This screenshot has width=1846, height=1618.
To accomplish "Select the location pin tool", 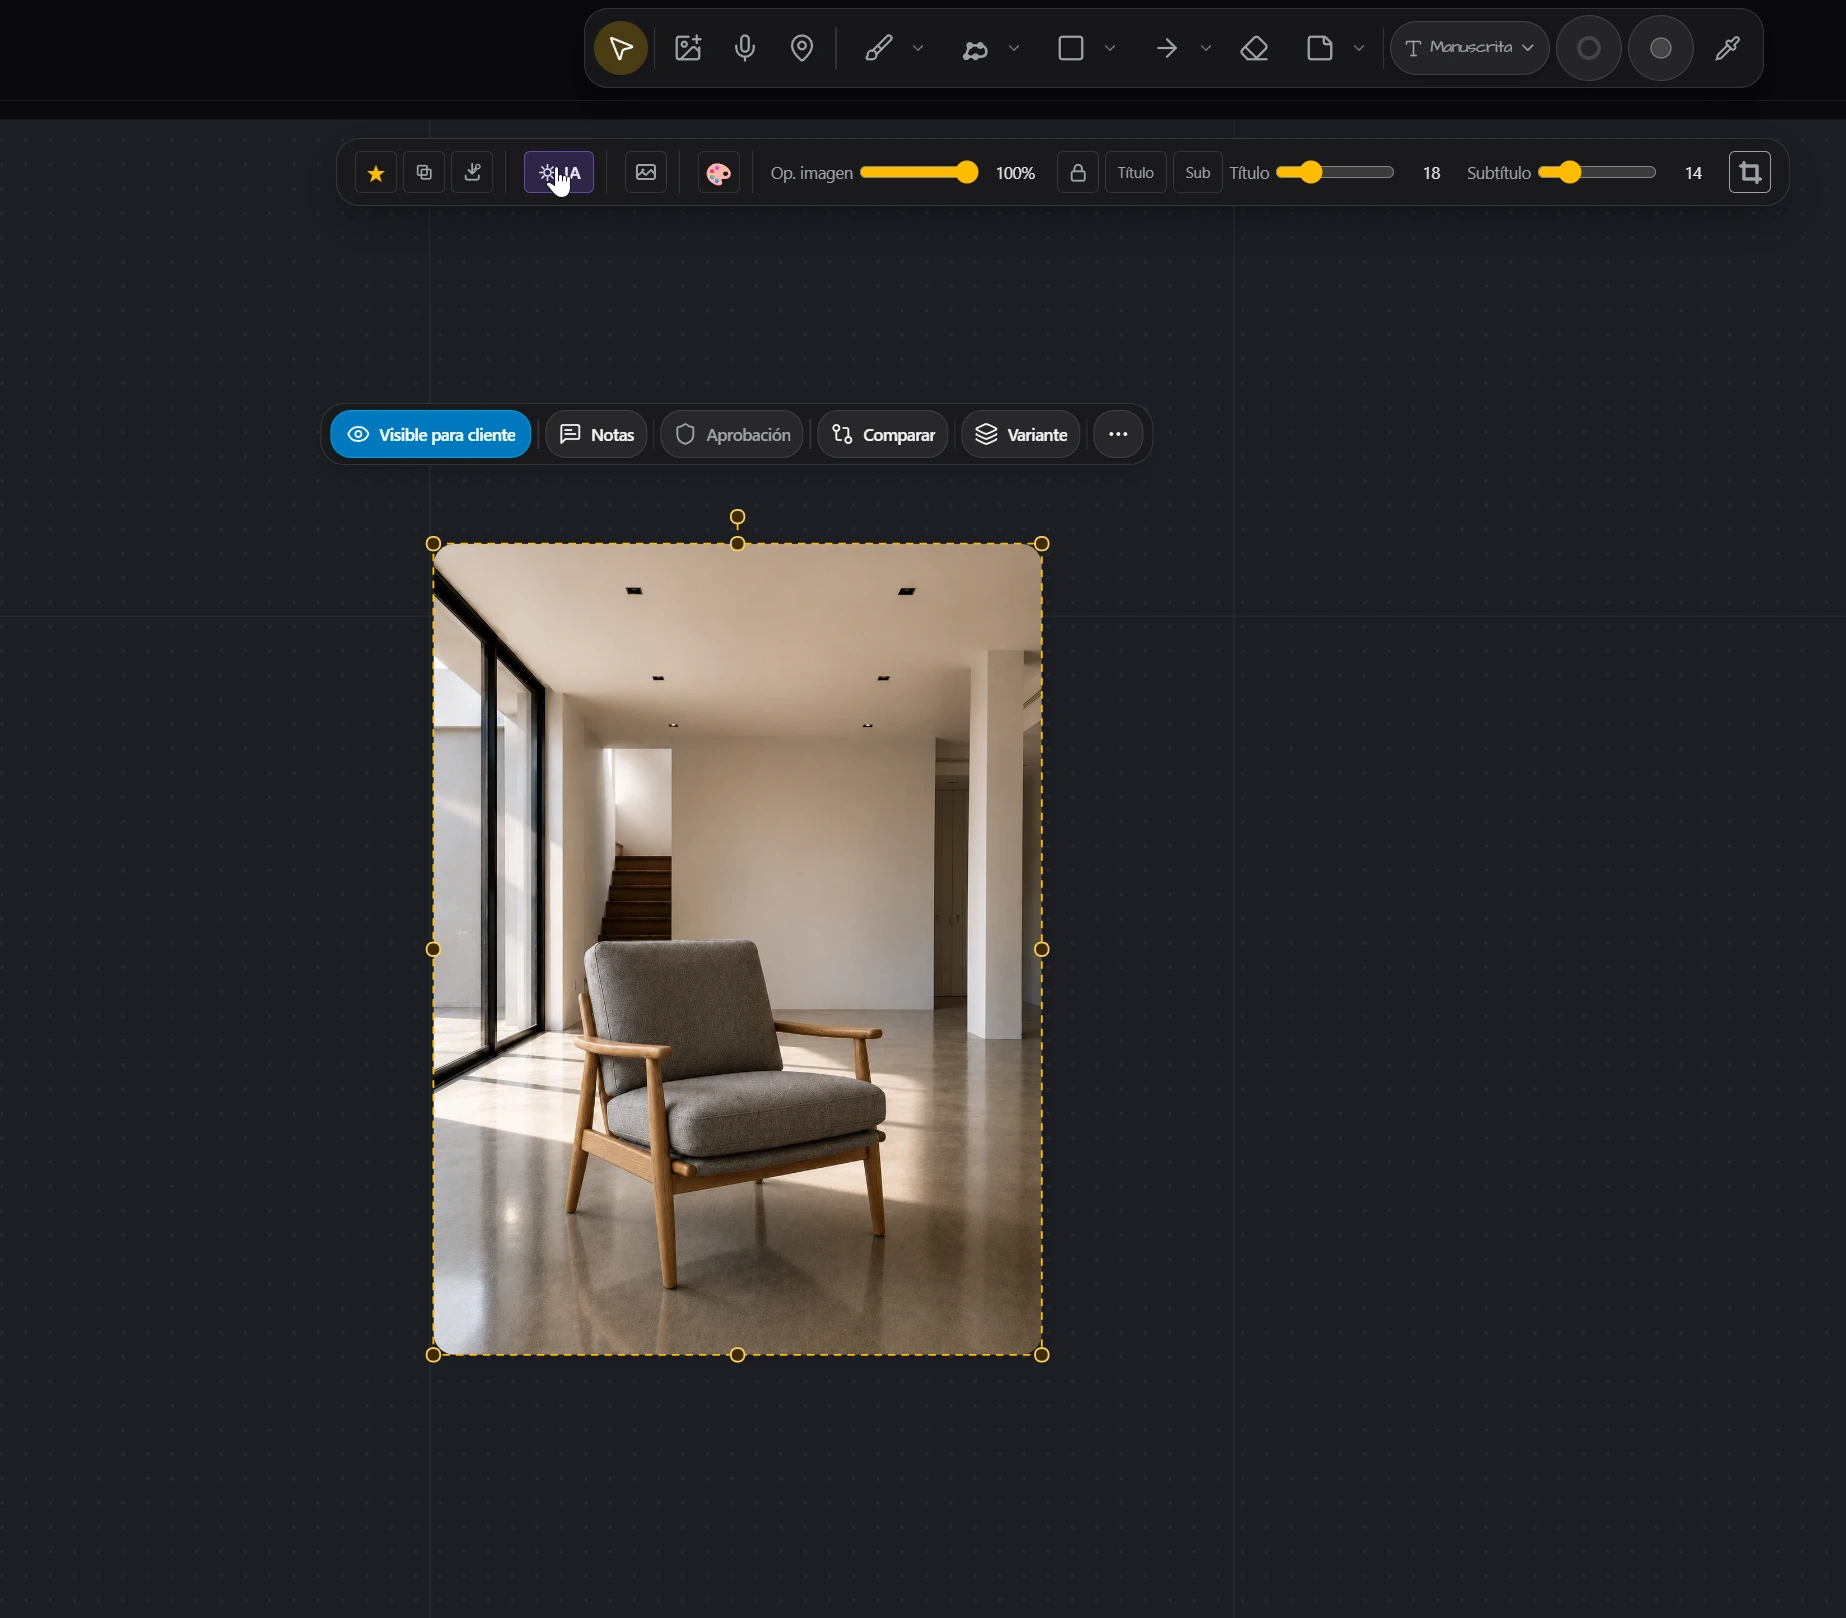I will point(802,48).
